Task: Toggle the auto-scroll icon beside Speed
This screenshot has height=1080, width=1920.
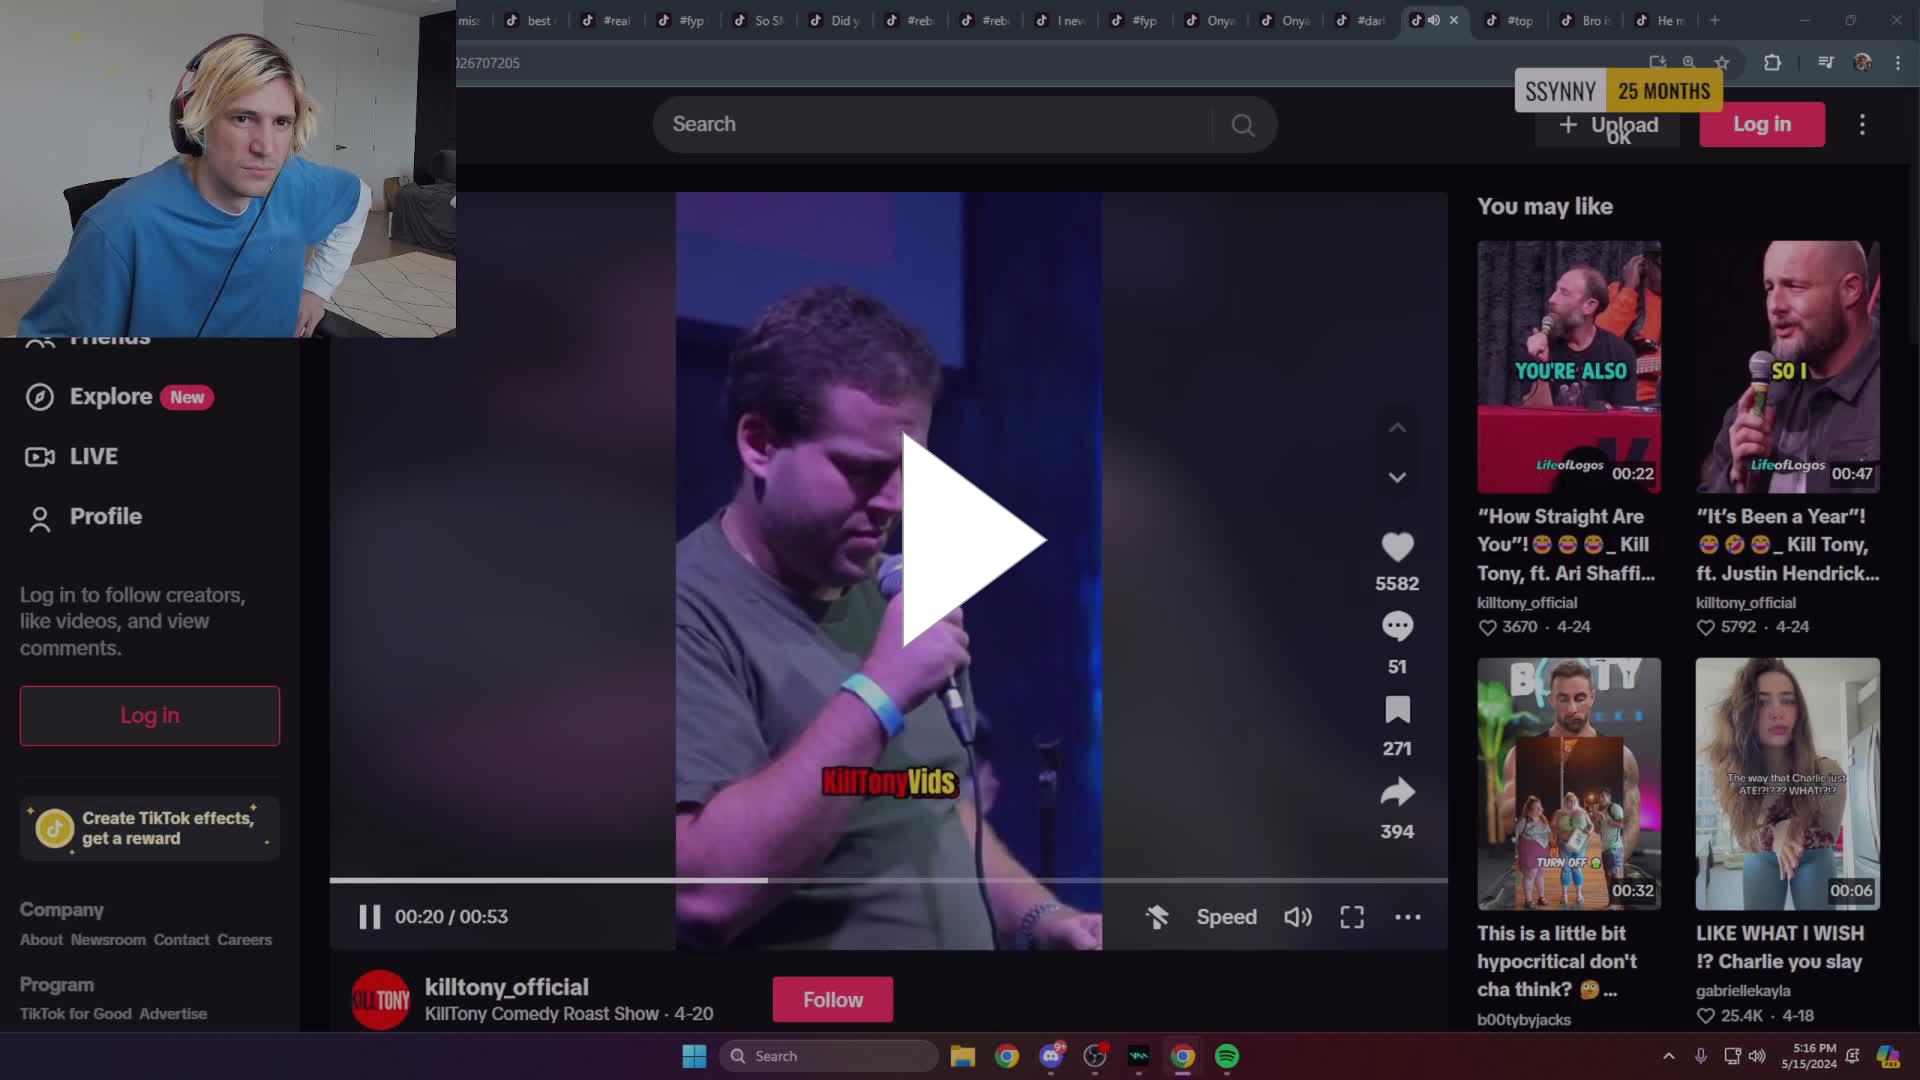Action: pyautogui.click(x=1157, y=917)
